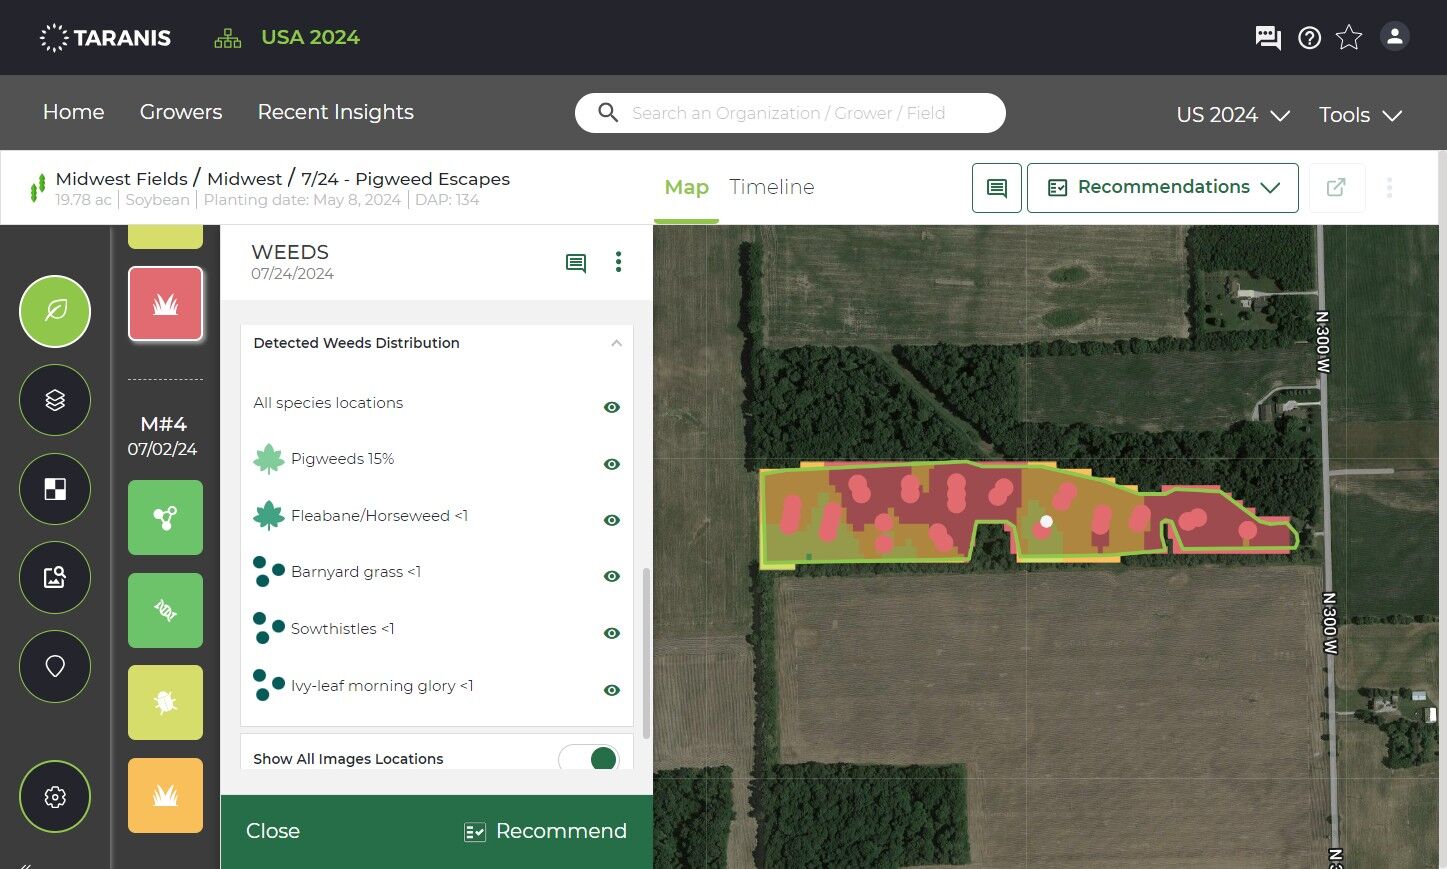Open the chat messages icon in header
Screen dimensions: 1447x869
[x=1268, y=38]
